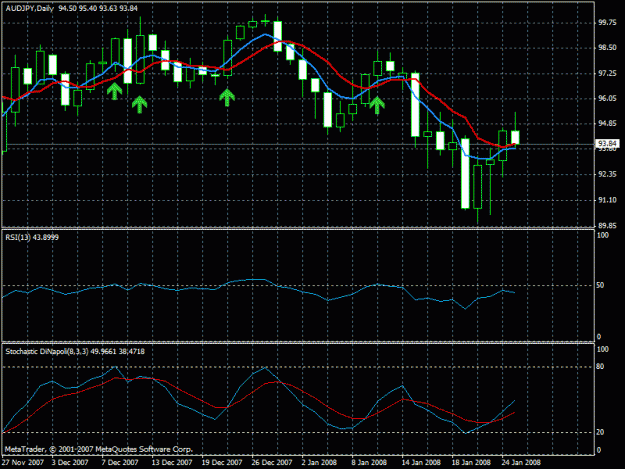This screenshot has width=625, height=469.
Task: Click the 99.75 price scale label
Action: 607,23
